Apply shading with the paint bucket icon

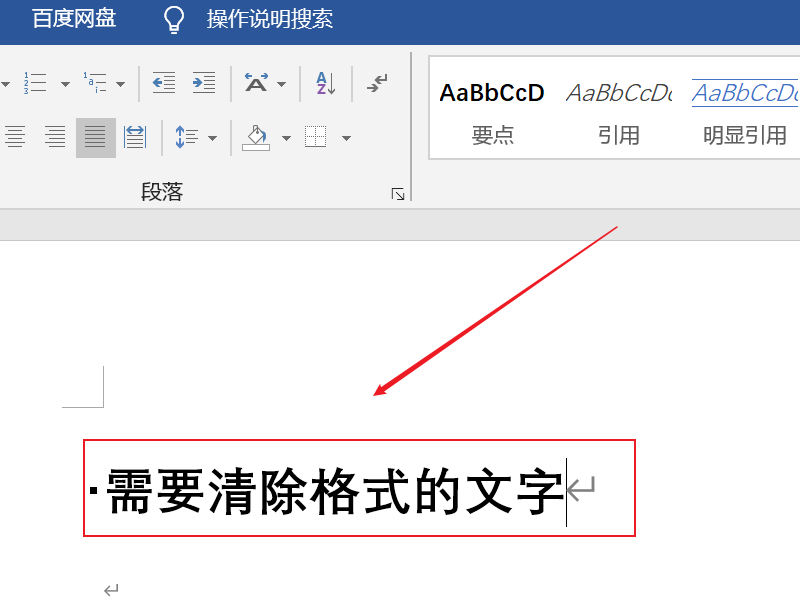[x=258, y=137]
